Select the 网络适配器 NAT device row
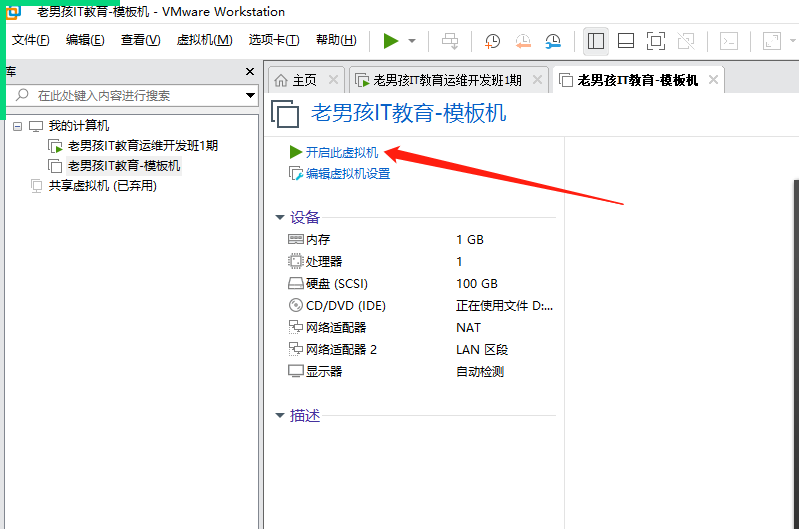Screen dimensions: 799x529 click(421, 327)
